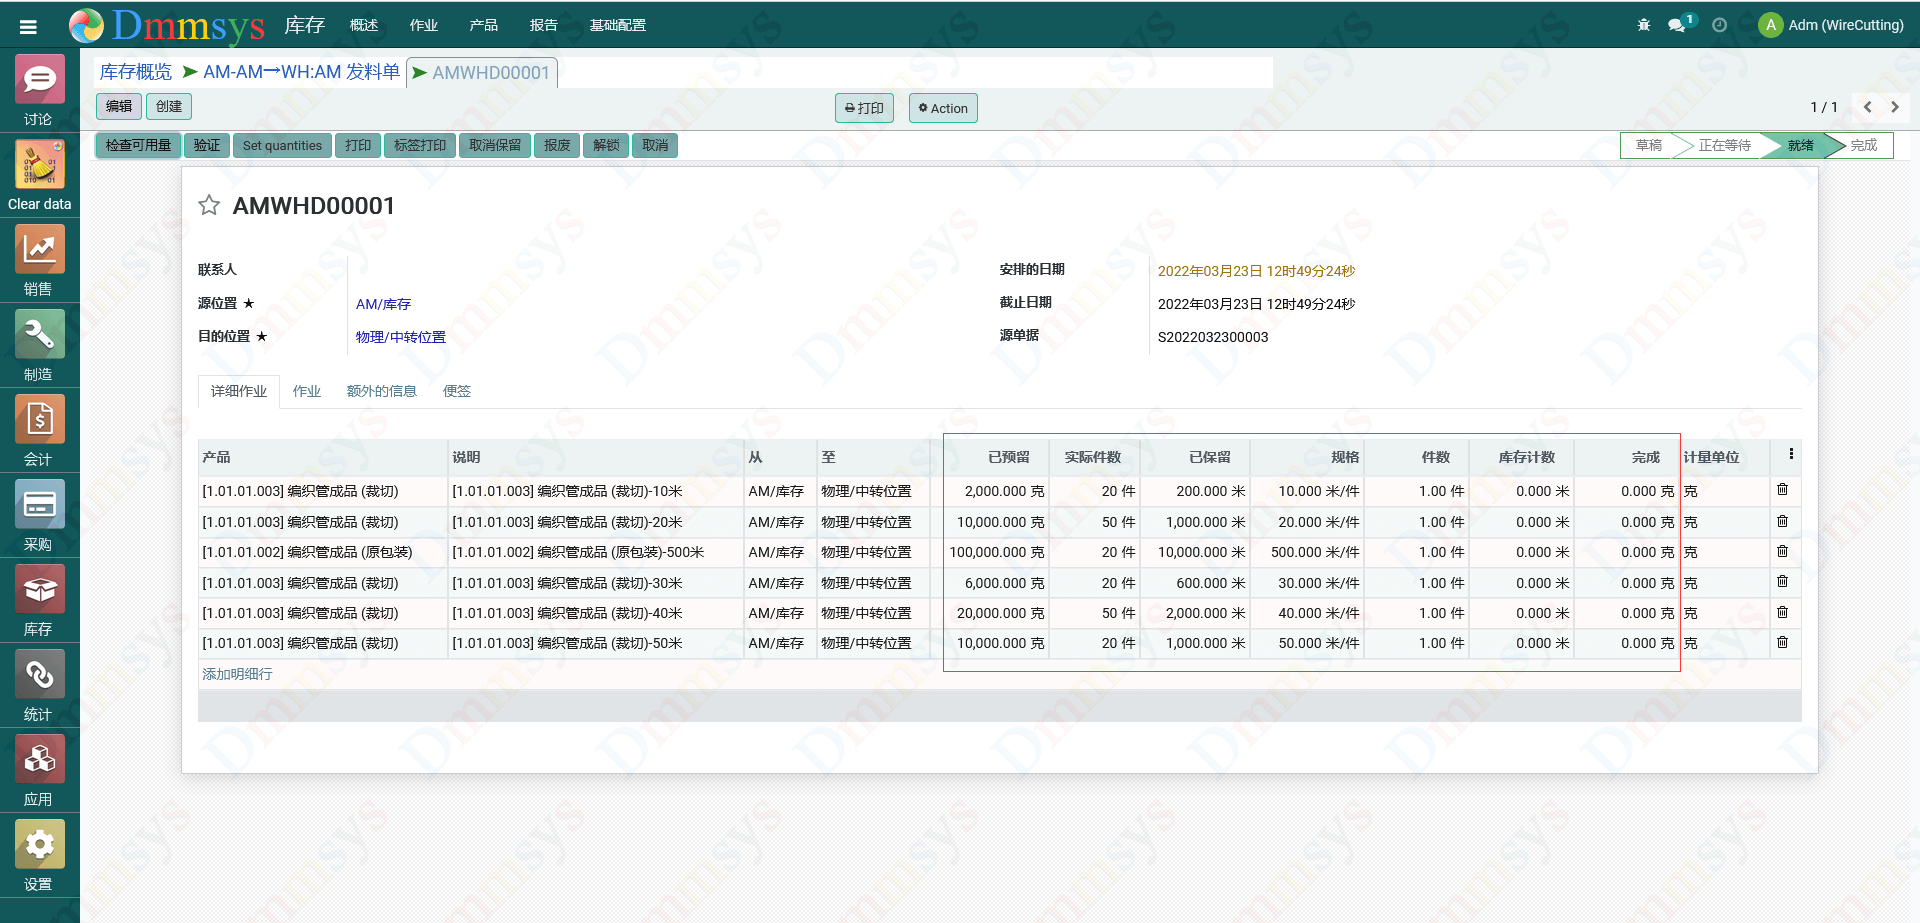Open the table column options menu

tap(1791, 454)
